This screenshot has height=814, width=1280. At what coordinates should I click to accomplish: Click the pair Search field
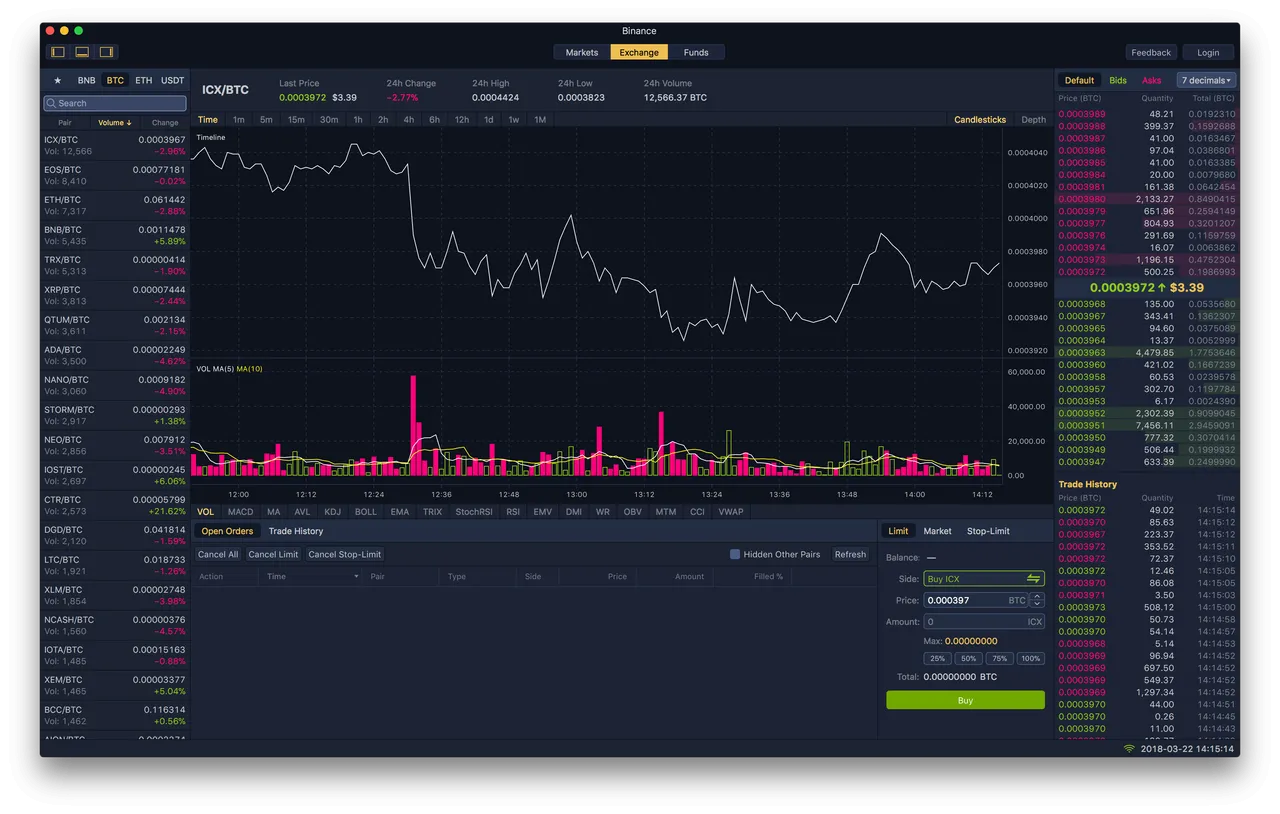tap(115, 103)
